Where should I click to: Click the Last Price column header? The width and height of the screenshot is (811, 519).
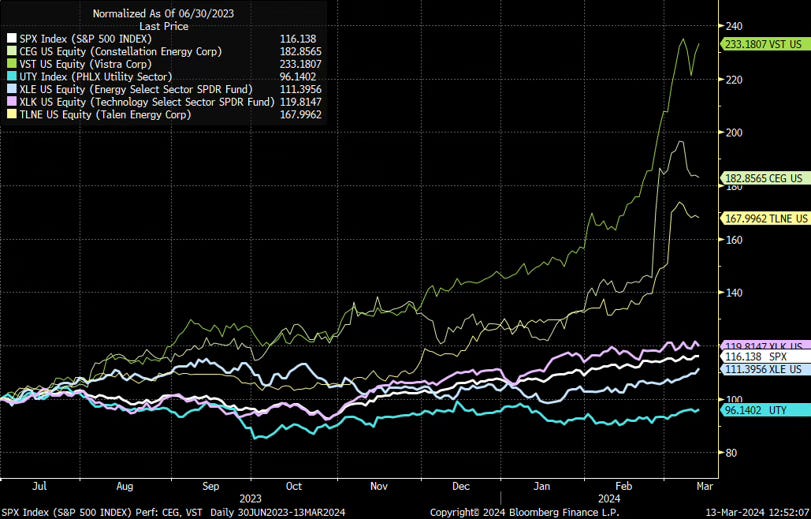(163, 26)
